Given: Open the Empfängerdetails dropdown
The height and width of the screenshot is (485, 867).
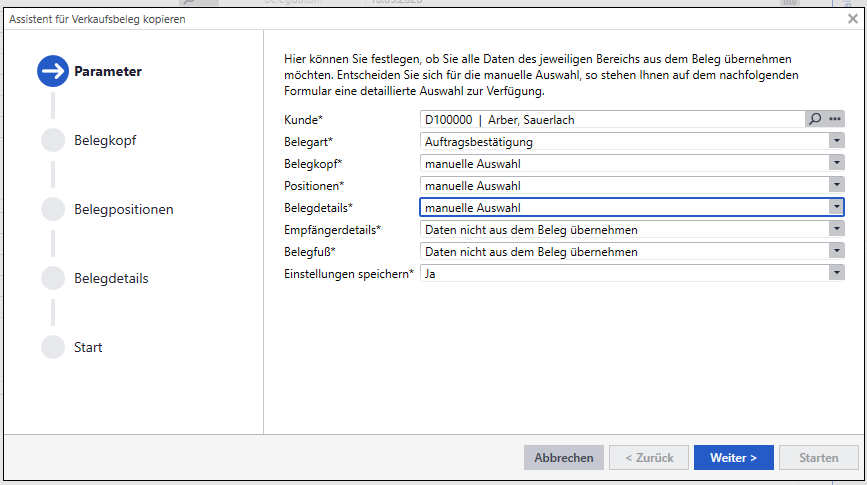Looking at the screenshot, I should 836,229.
